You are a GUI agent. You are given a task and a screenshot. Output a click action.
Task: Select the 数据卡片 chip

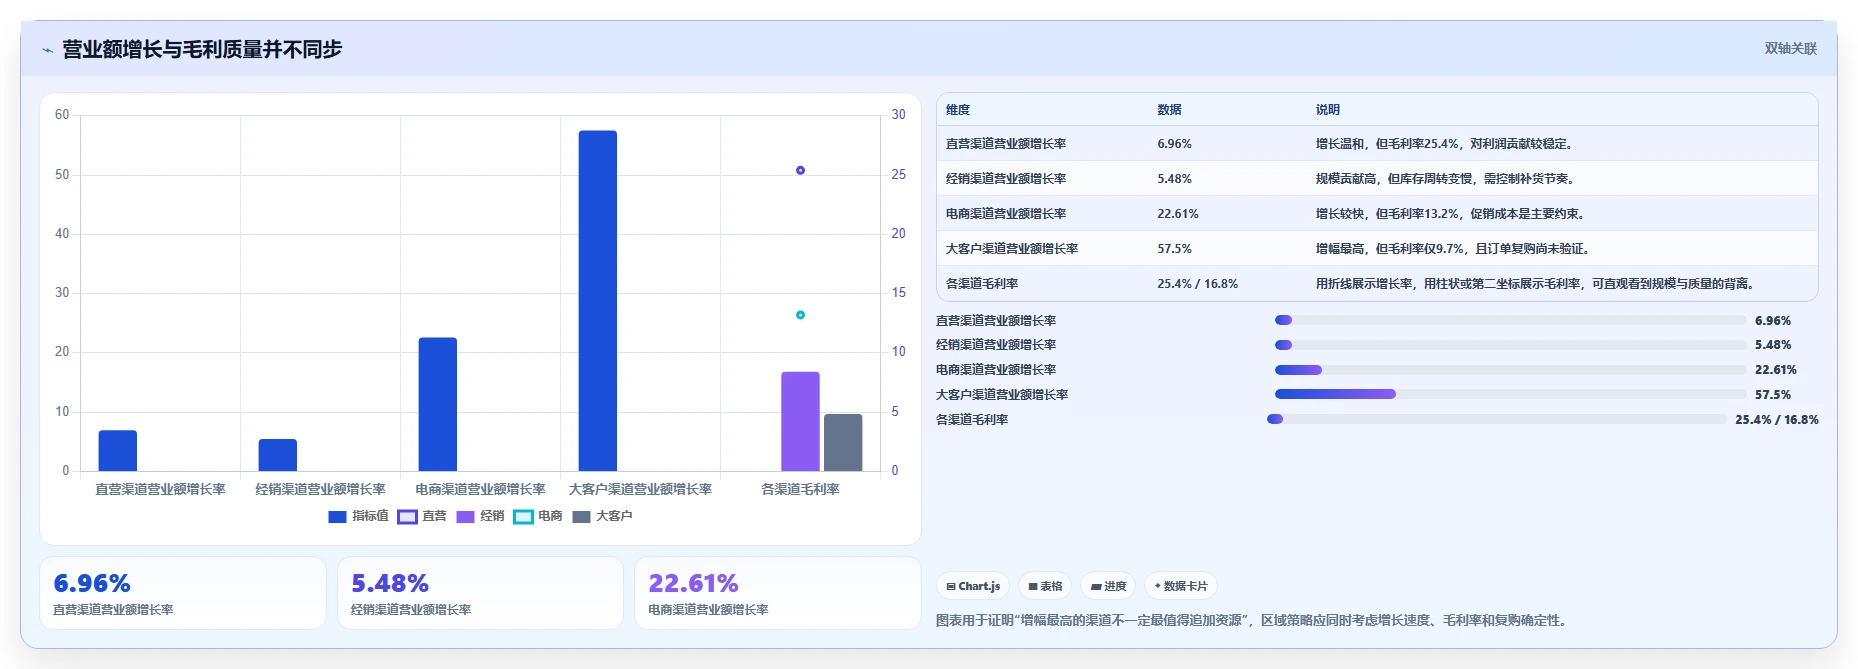pyautogui.click(x=1181, y=586)
